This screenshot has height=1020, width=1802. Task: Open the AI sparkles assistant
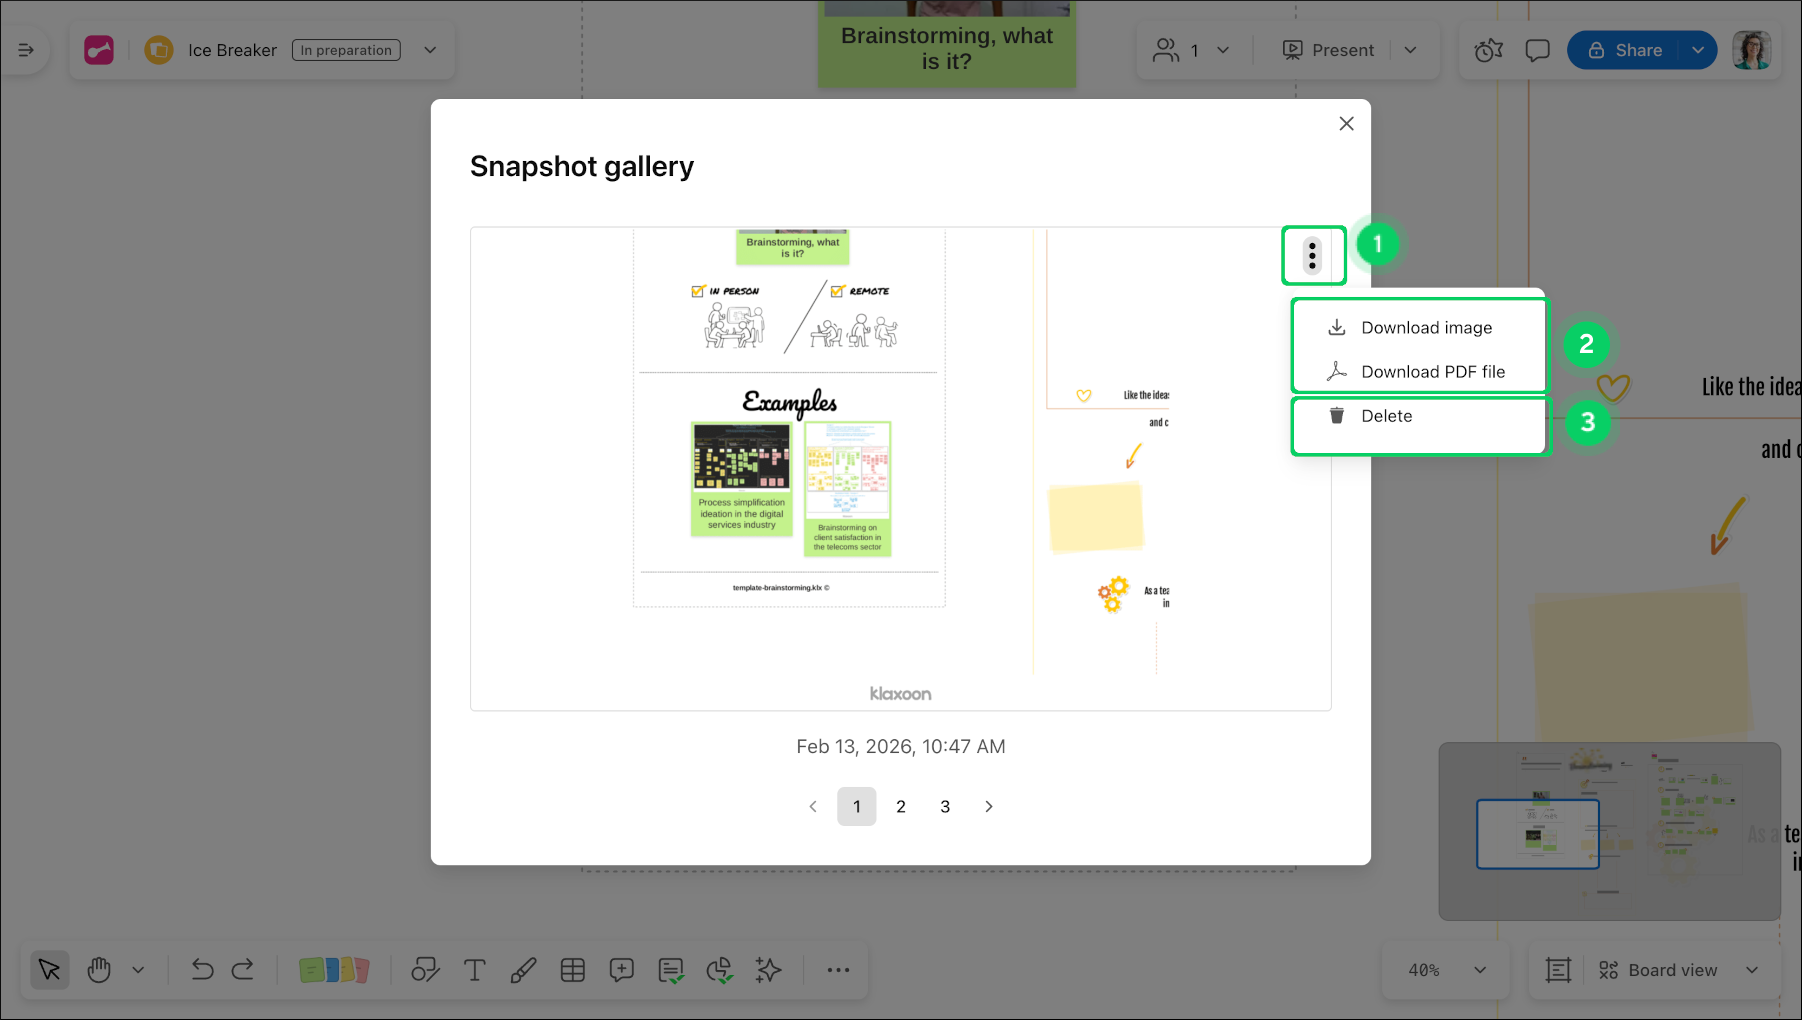[768, 969]
